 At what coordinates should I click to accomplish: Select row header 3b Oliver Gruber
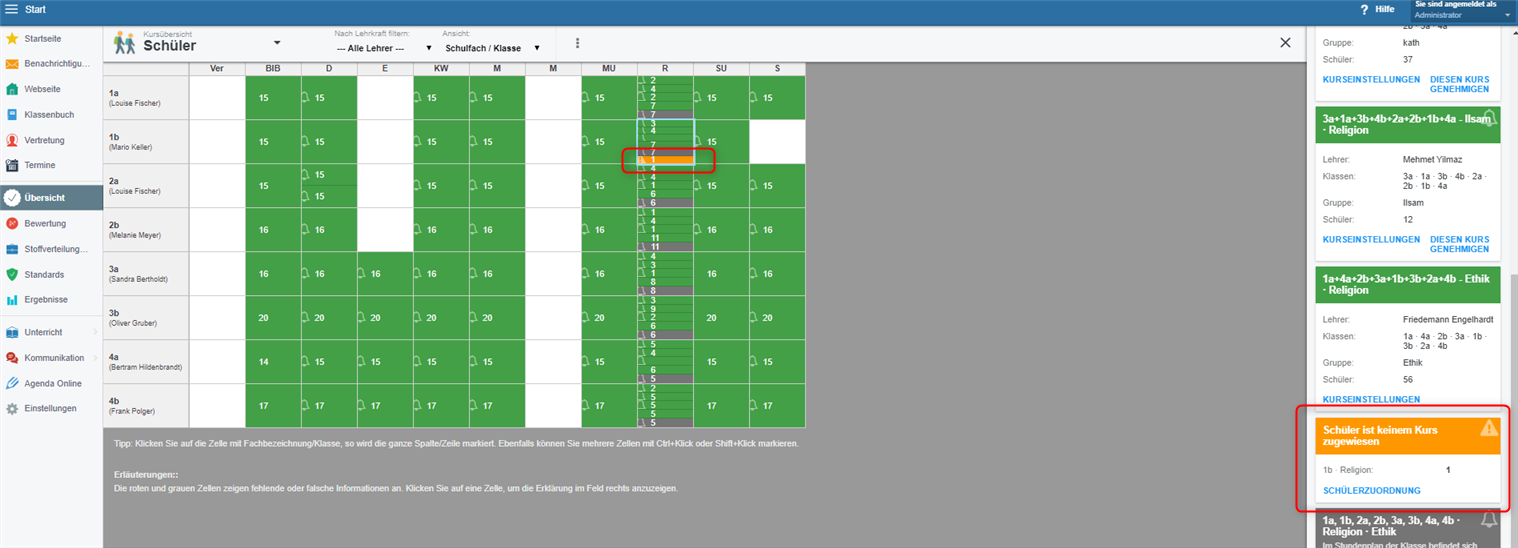(x=146, y=318)
